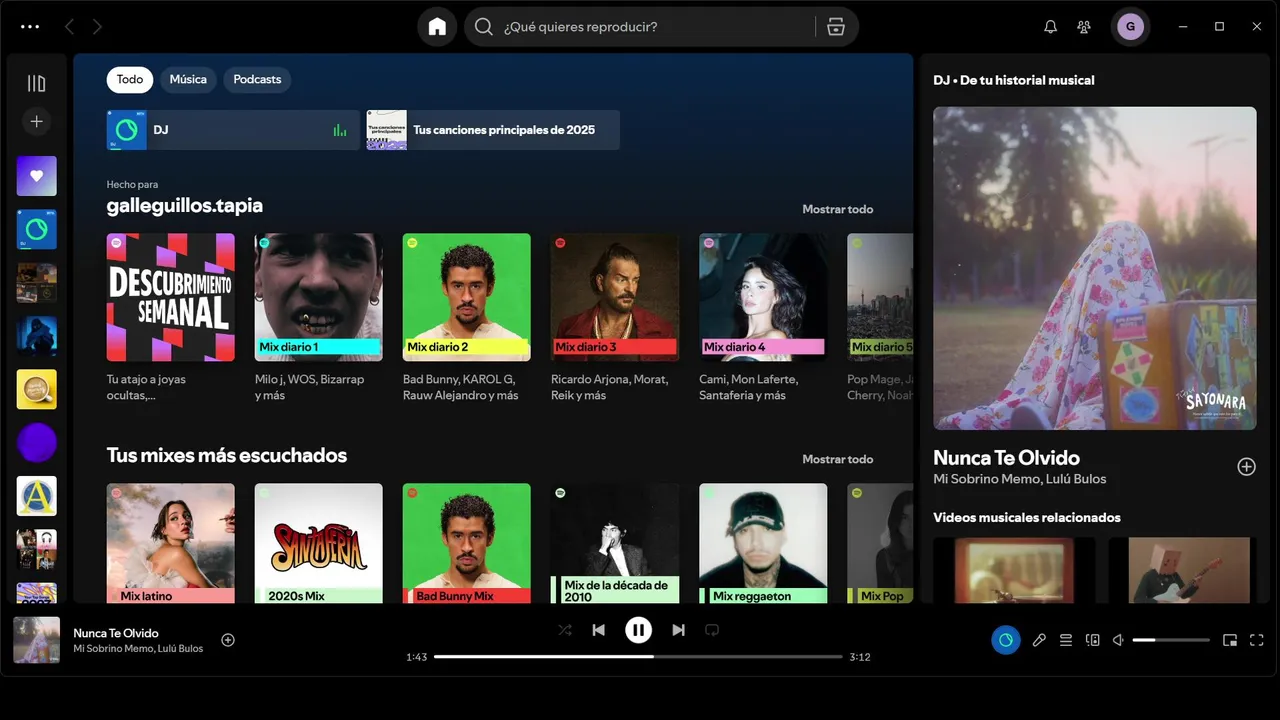Screen dimensions: 1280x720
Task: Click the player bar album thumbnail
Action: coord(37,640)
